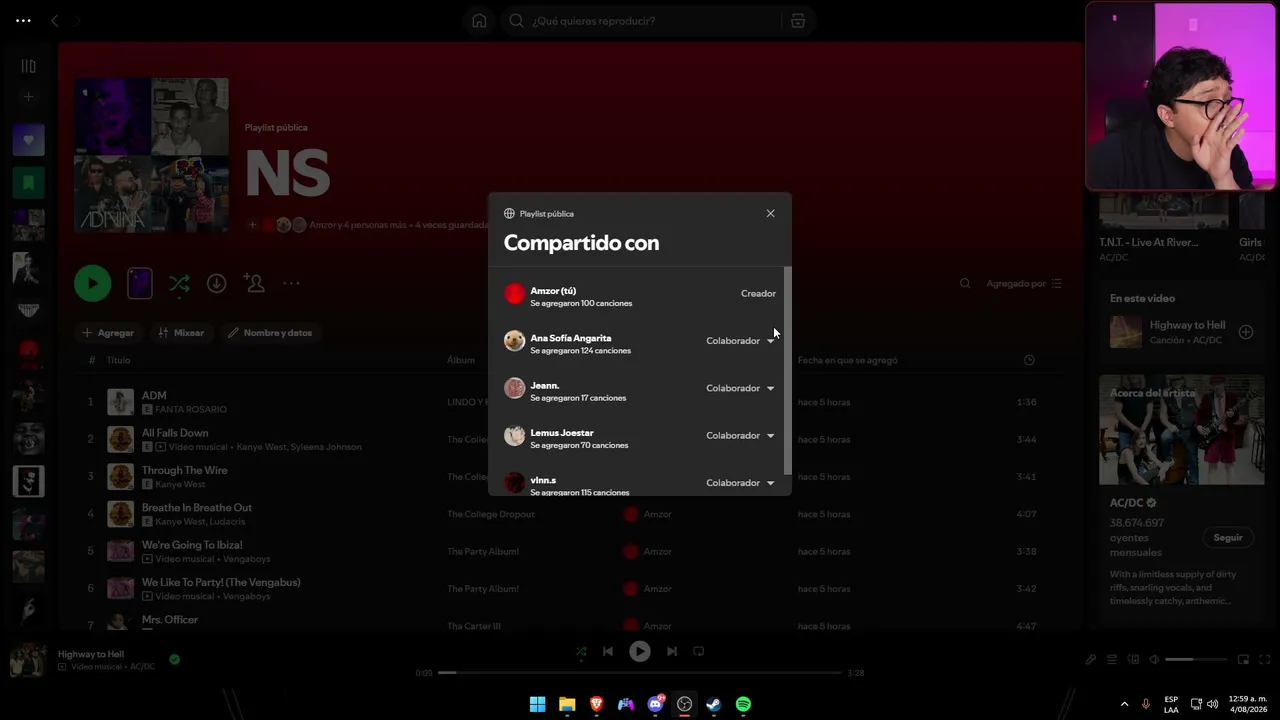Screen dimensions: 1280x720
Task: Open File Explorer from the taskbar
Action: tap(567, 704)
